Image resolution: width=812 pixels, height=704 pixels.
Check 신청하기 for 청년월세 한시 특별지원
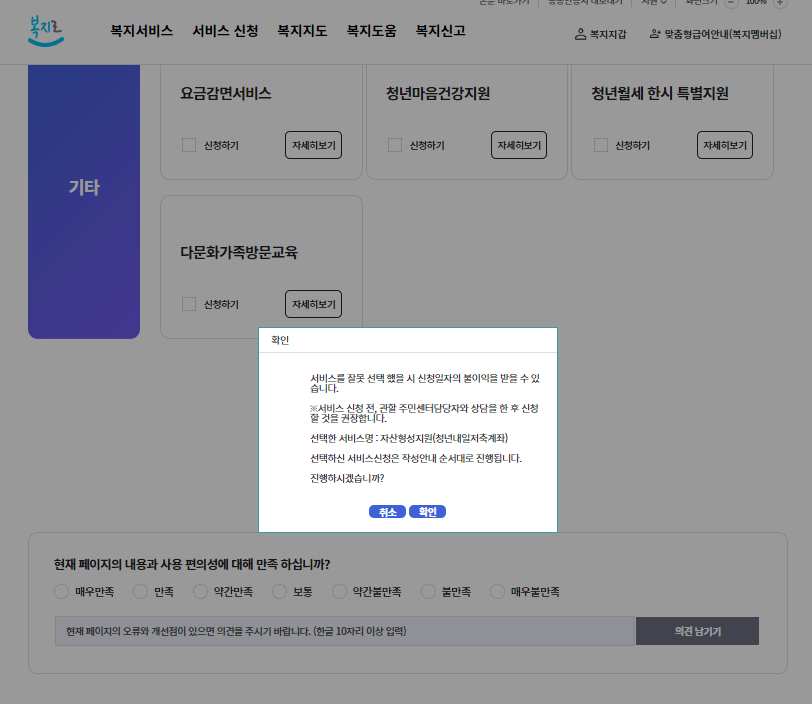pyautogui.click(x=601, y=145)
